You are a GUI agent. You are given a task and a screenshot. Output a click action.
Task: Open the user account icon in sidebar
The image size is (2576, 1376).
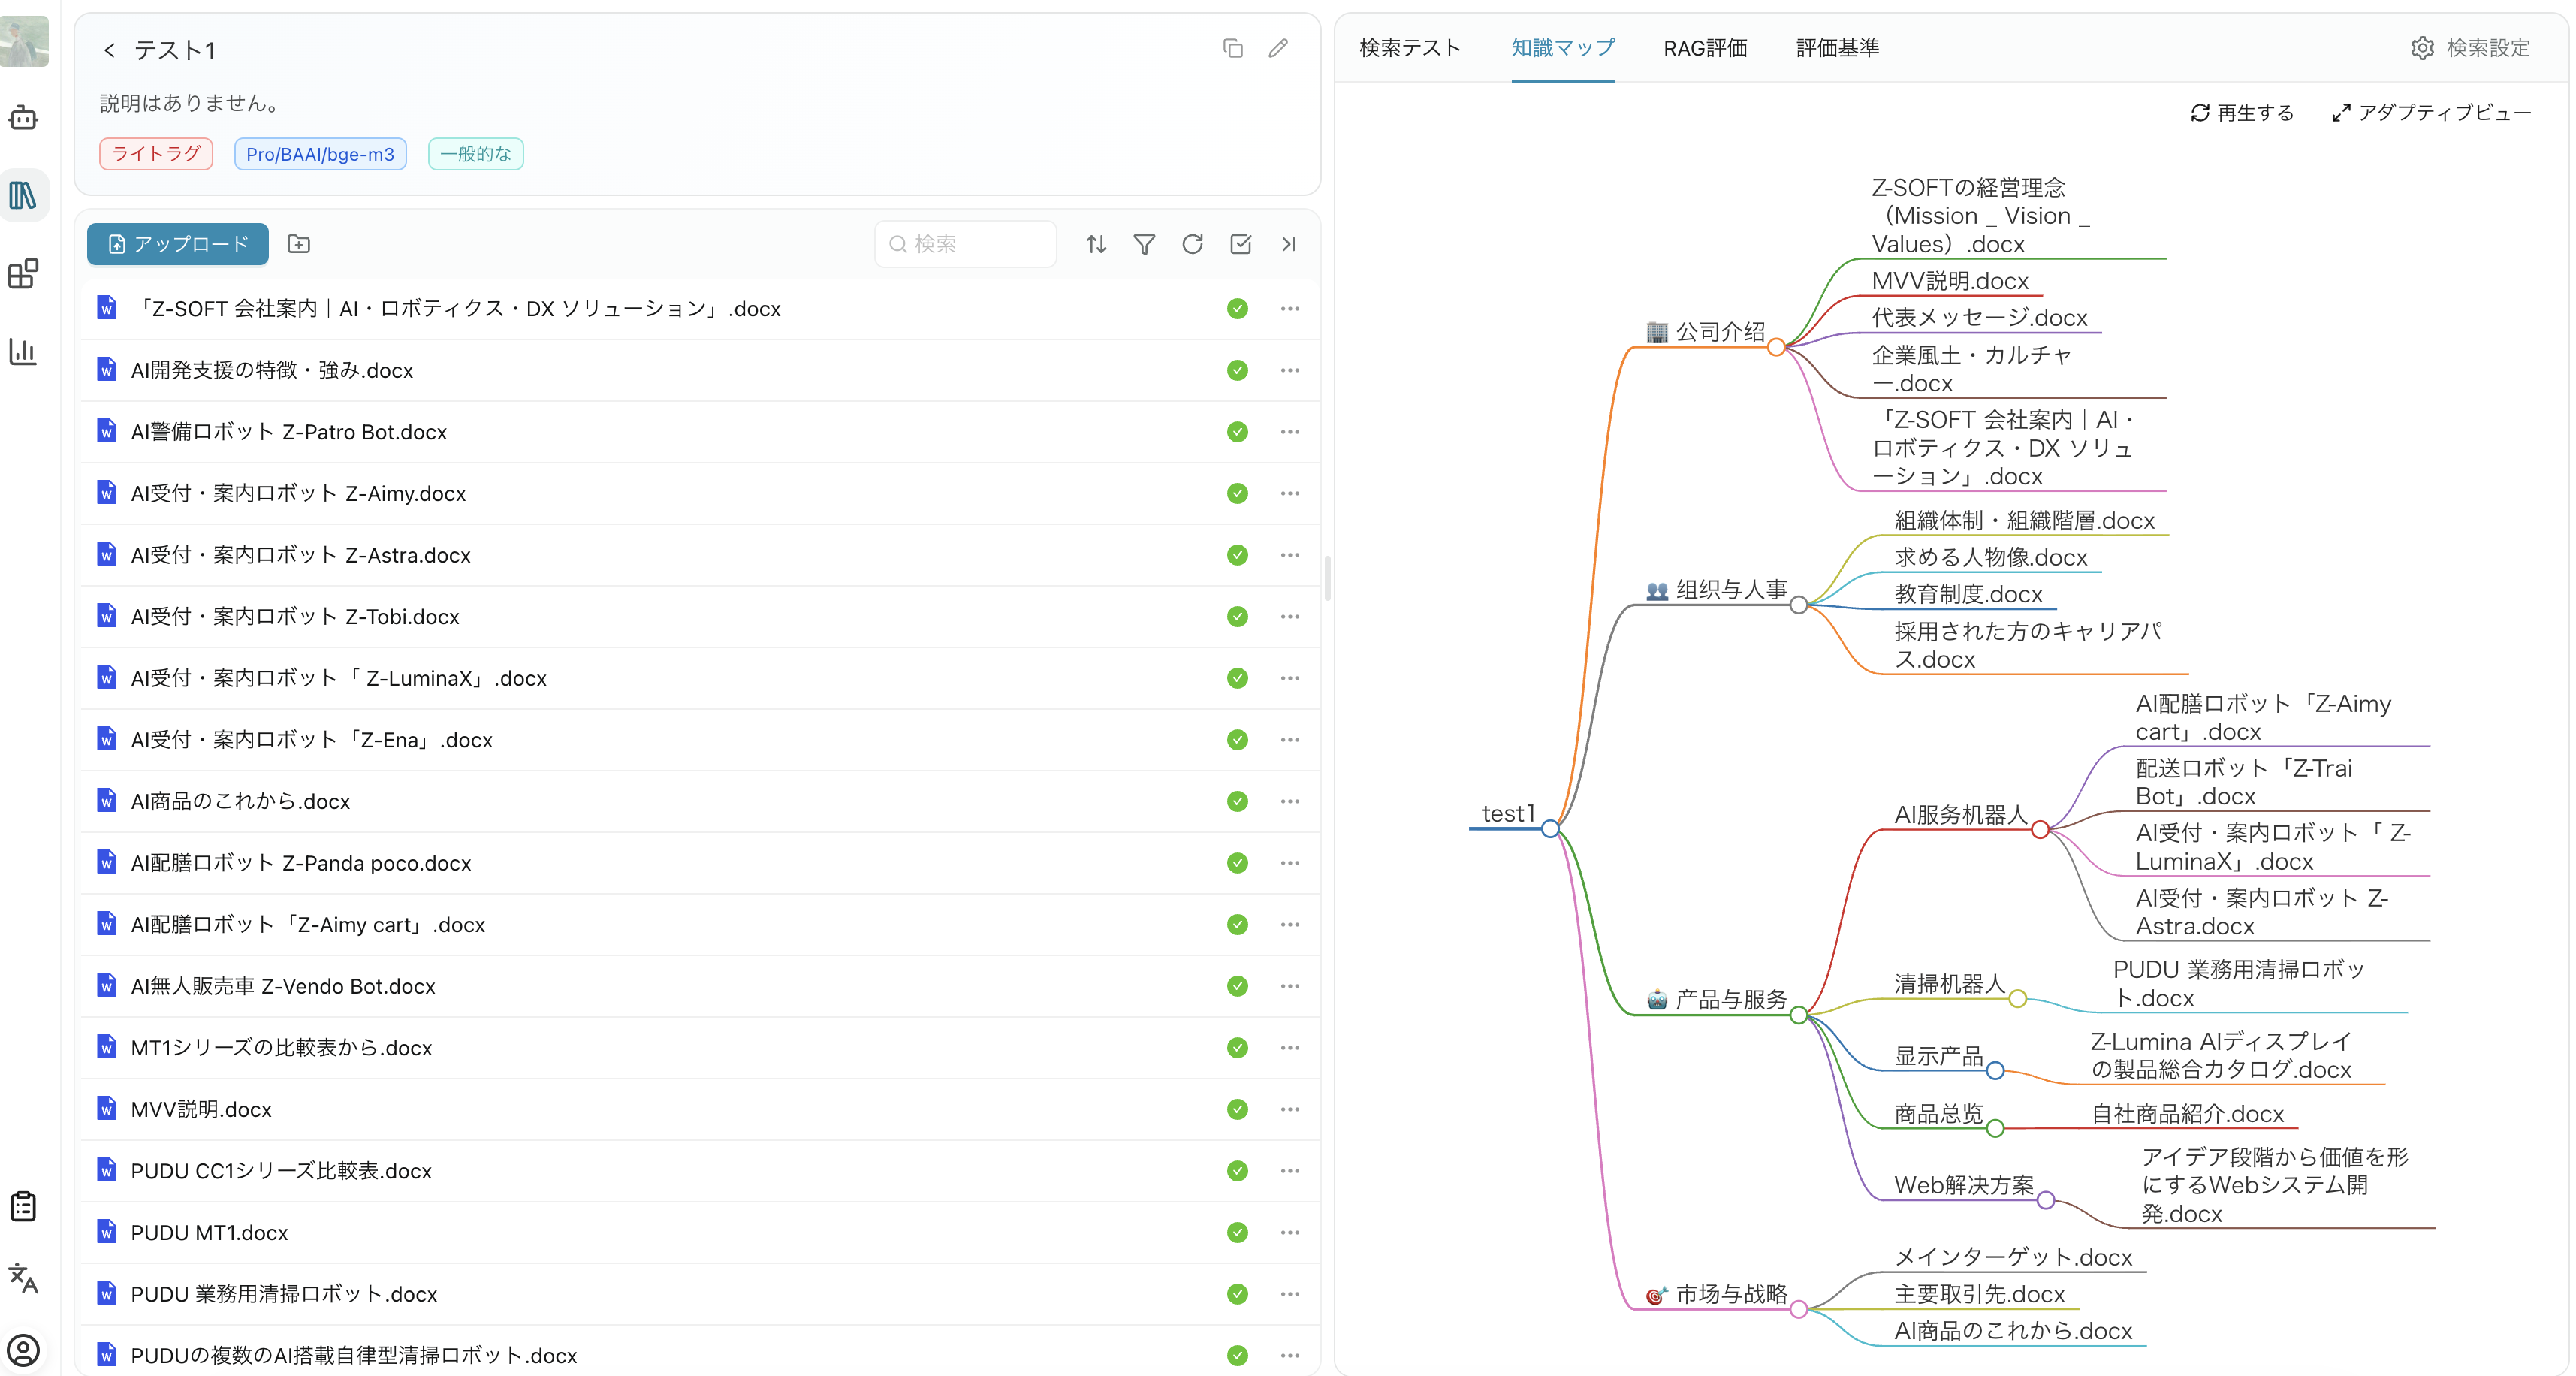click(23, 1351)
